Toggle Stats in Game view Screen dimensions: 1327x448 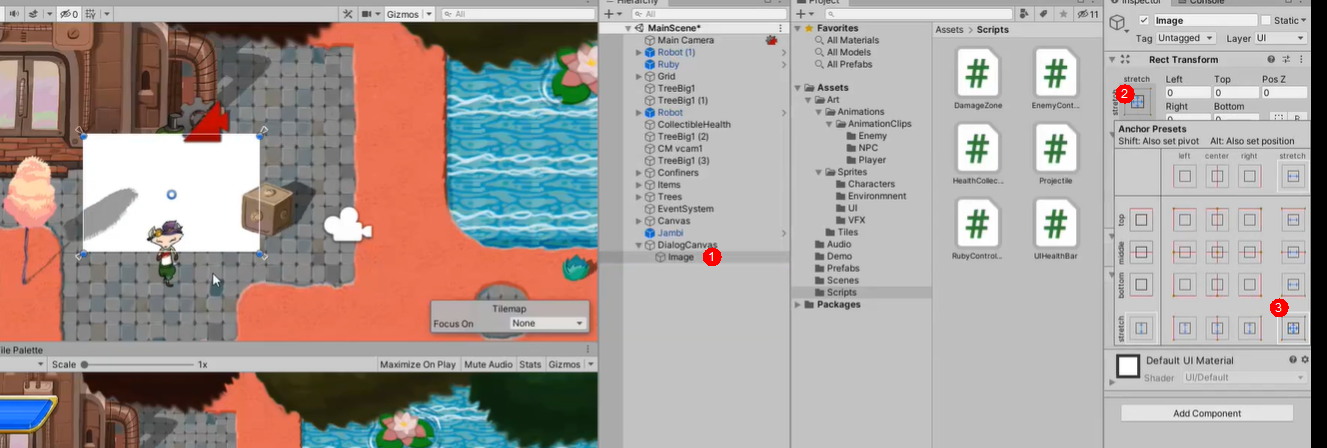click(x=531, y=364)
